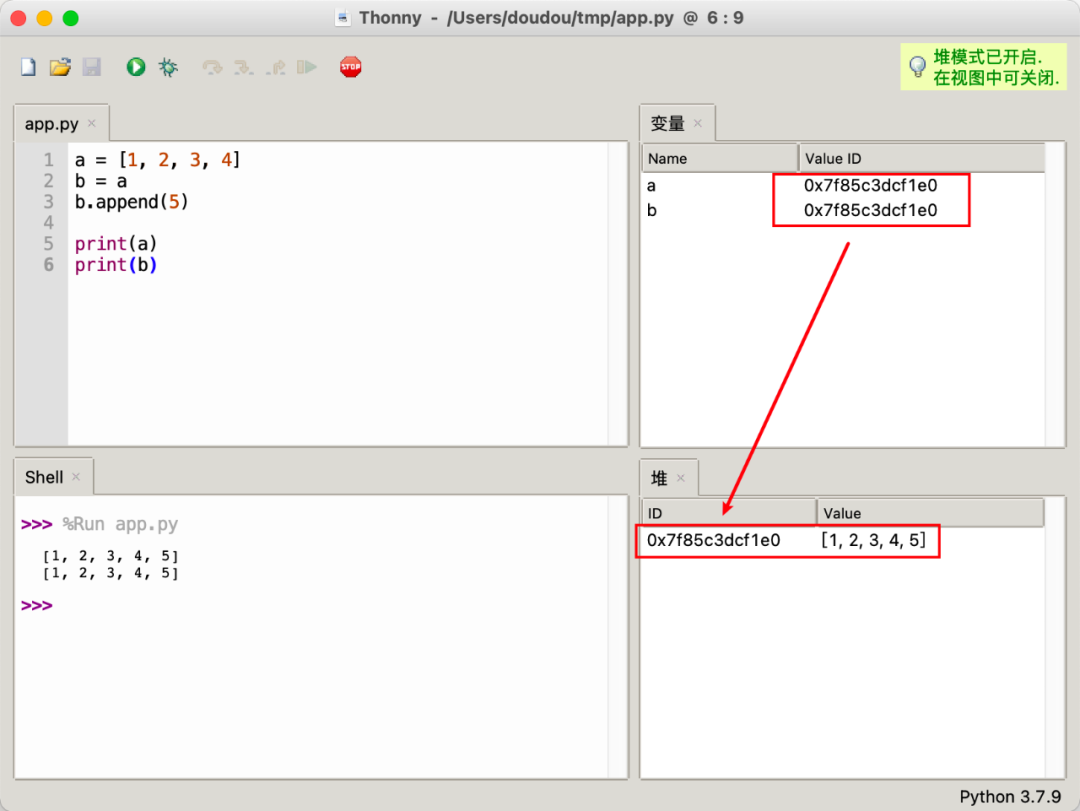
Task: Start the debugger with the bug icon
Action: coord(167,66)
